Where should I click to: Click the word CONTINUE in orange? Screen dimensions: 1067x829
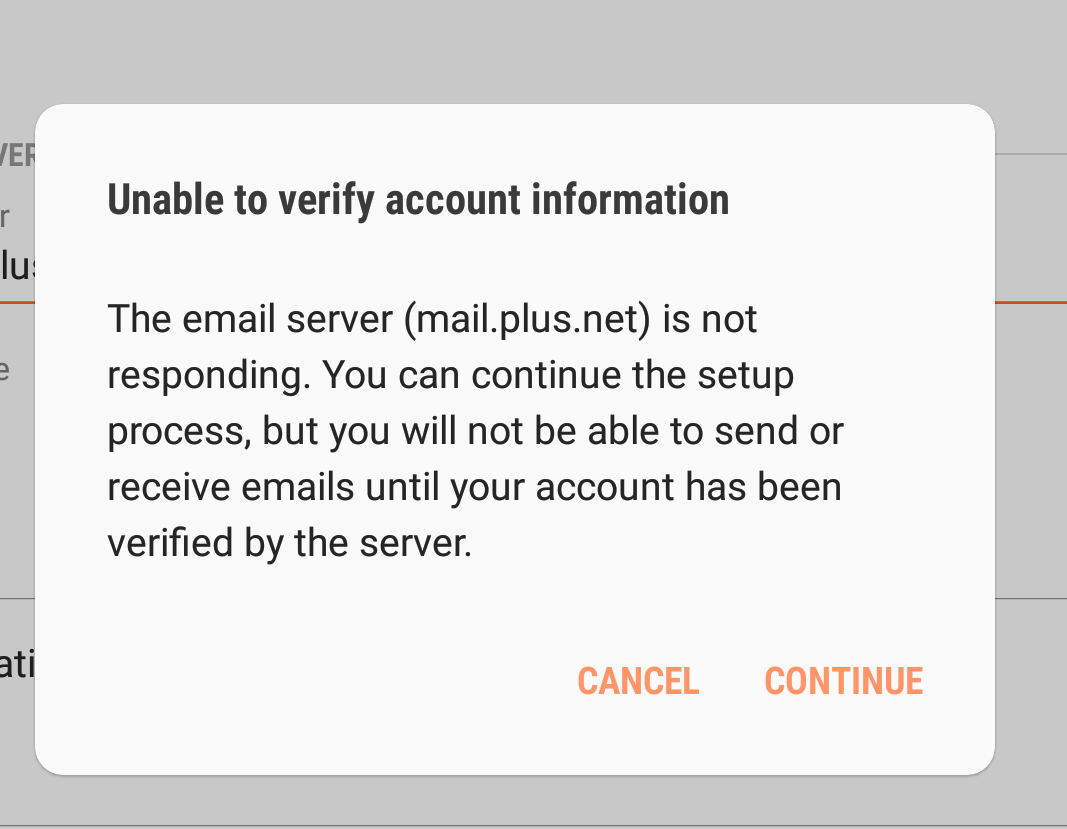pos(843,681)
